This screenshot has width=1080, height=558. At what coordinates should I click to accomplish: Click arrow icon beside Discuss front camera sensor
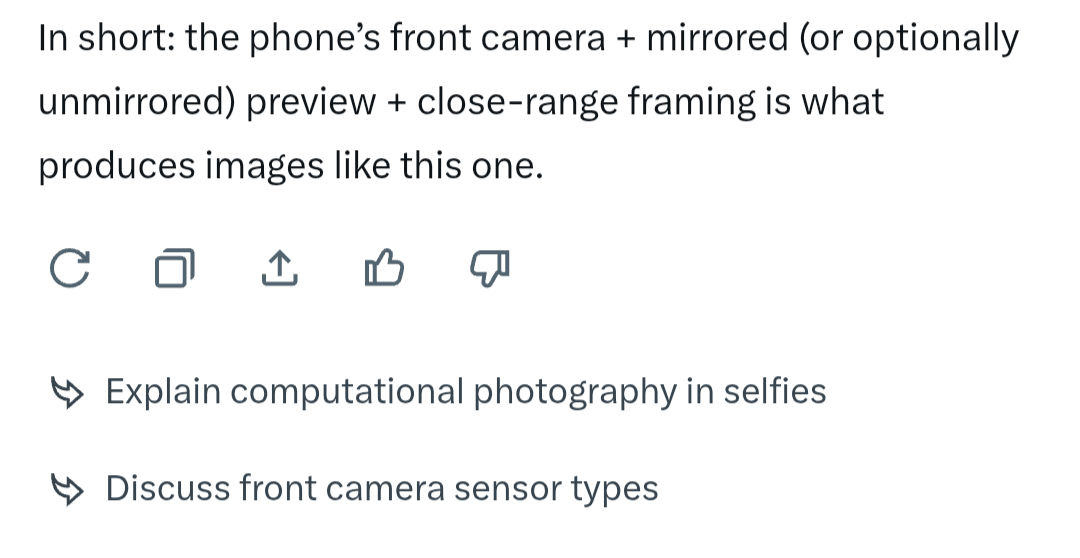pos(67,489)
